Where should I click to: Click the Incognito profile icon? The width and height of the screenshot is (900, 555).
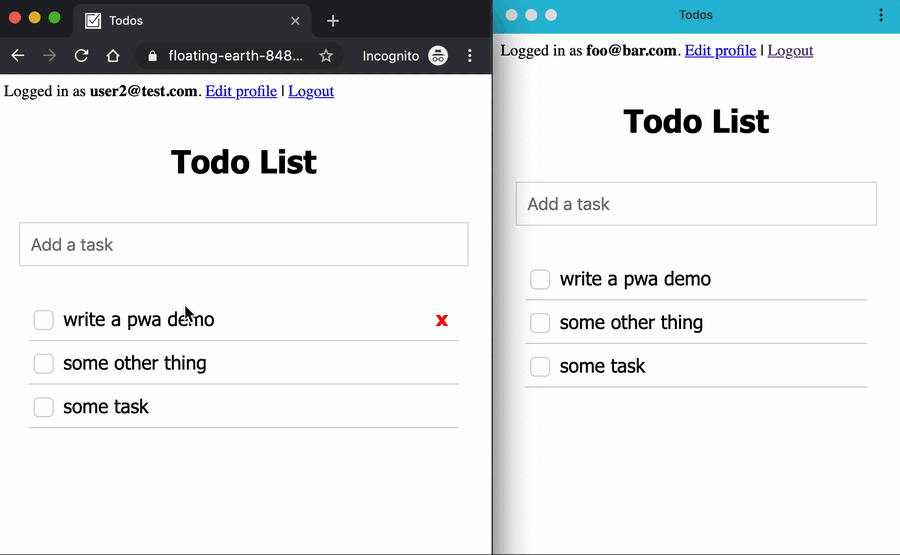click(x=438, y=56)
